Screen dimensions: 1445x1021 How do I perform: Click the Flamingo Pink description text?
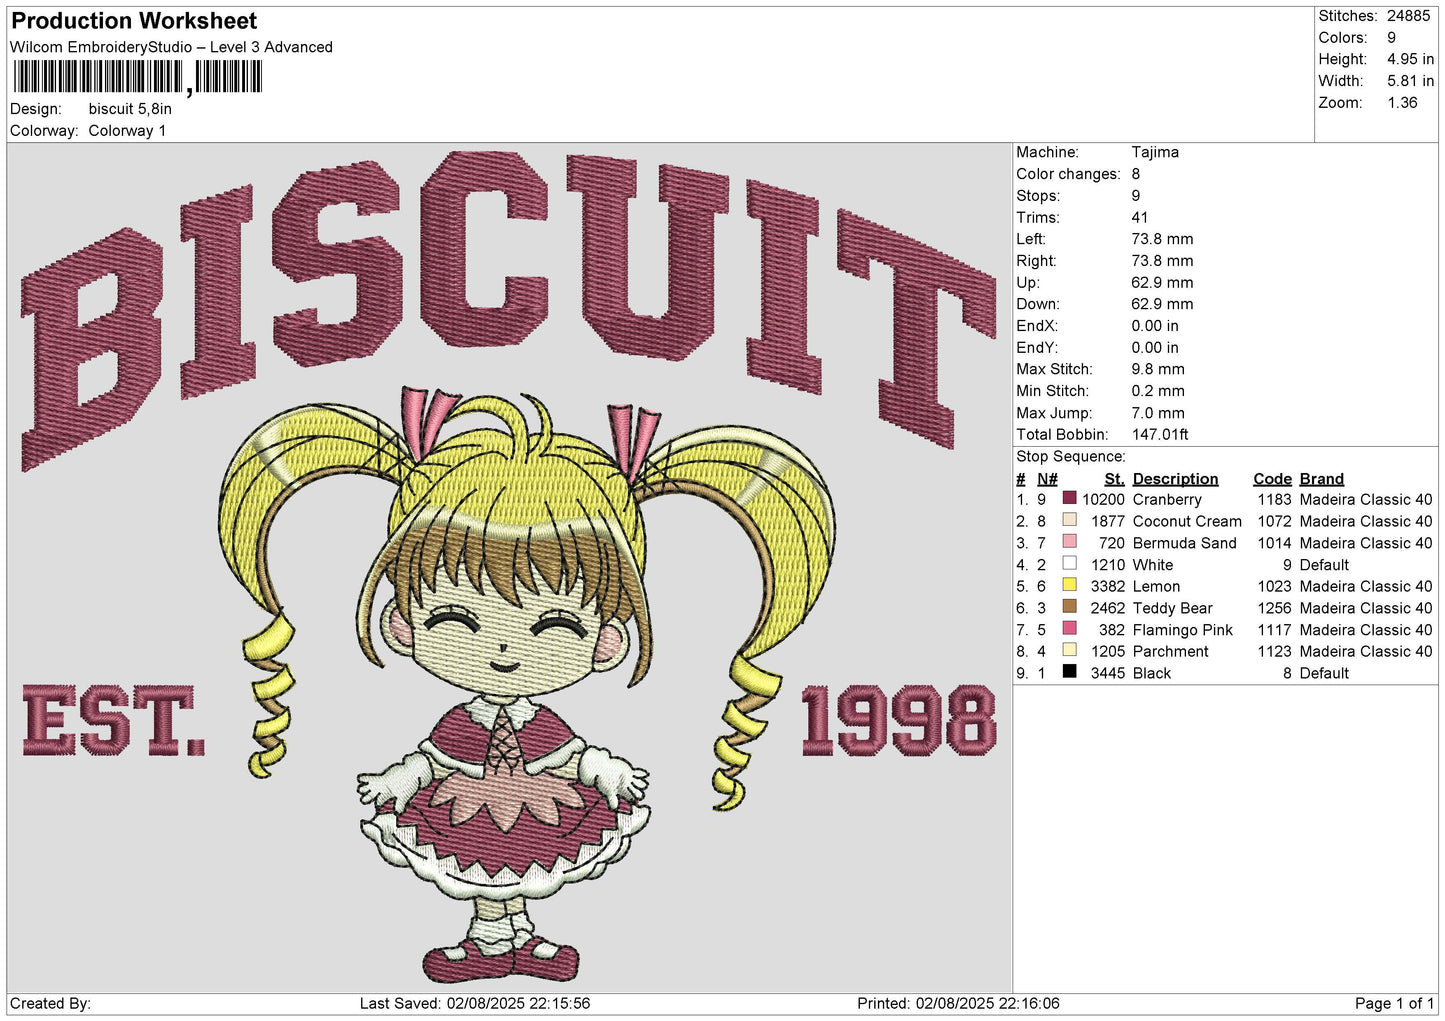pyautogui.click(x=1183, y=630)
